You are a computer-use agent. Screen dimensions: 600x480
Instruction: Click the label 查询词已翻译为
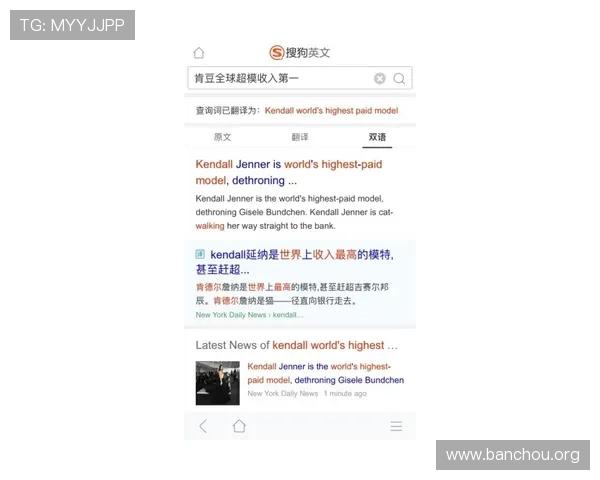(228, 111)
